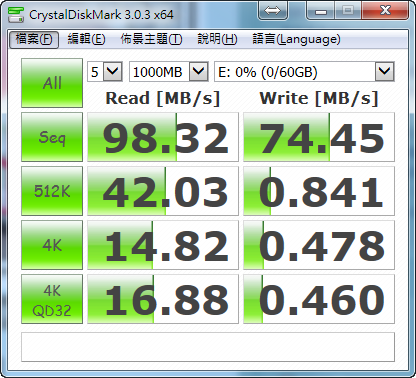Start the 4K QD32 test
This screenshot has height=378, width=416.
[52, 299]
